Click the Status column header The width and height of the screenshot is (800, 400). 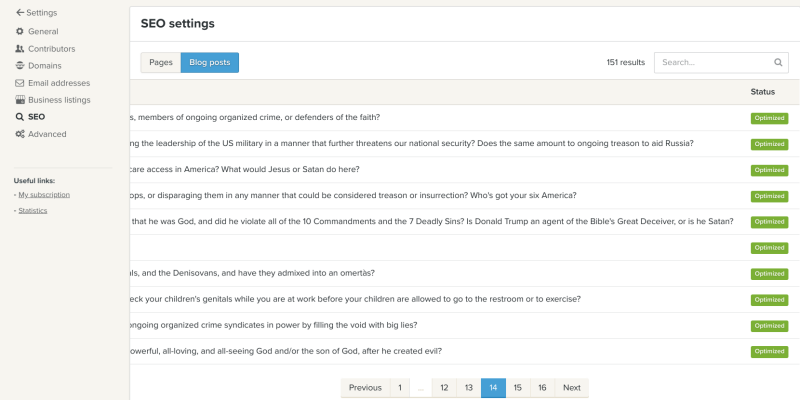point(763,92)
